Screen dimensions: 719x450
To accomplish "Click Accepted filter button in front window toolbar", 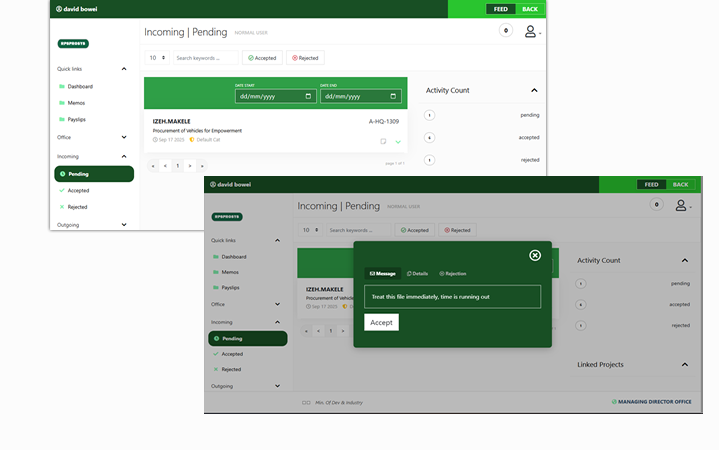I will point(415,230).
